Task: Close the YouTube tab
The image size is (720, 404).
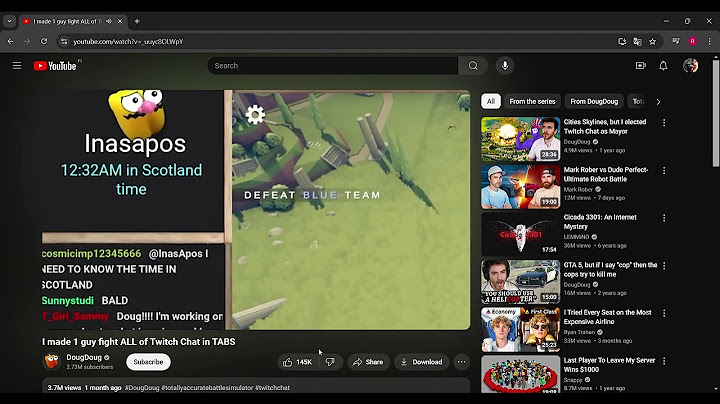Action: click(120, 21)
